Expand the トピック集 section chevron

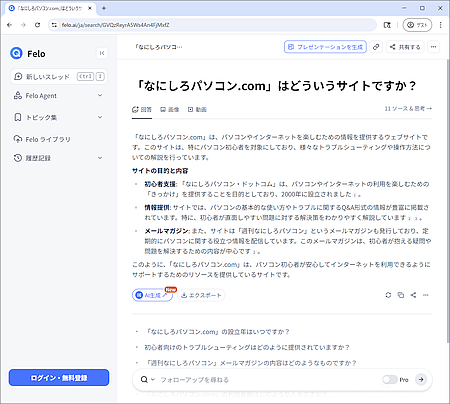pyautogui.click(x=100, y=117)
